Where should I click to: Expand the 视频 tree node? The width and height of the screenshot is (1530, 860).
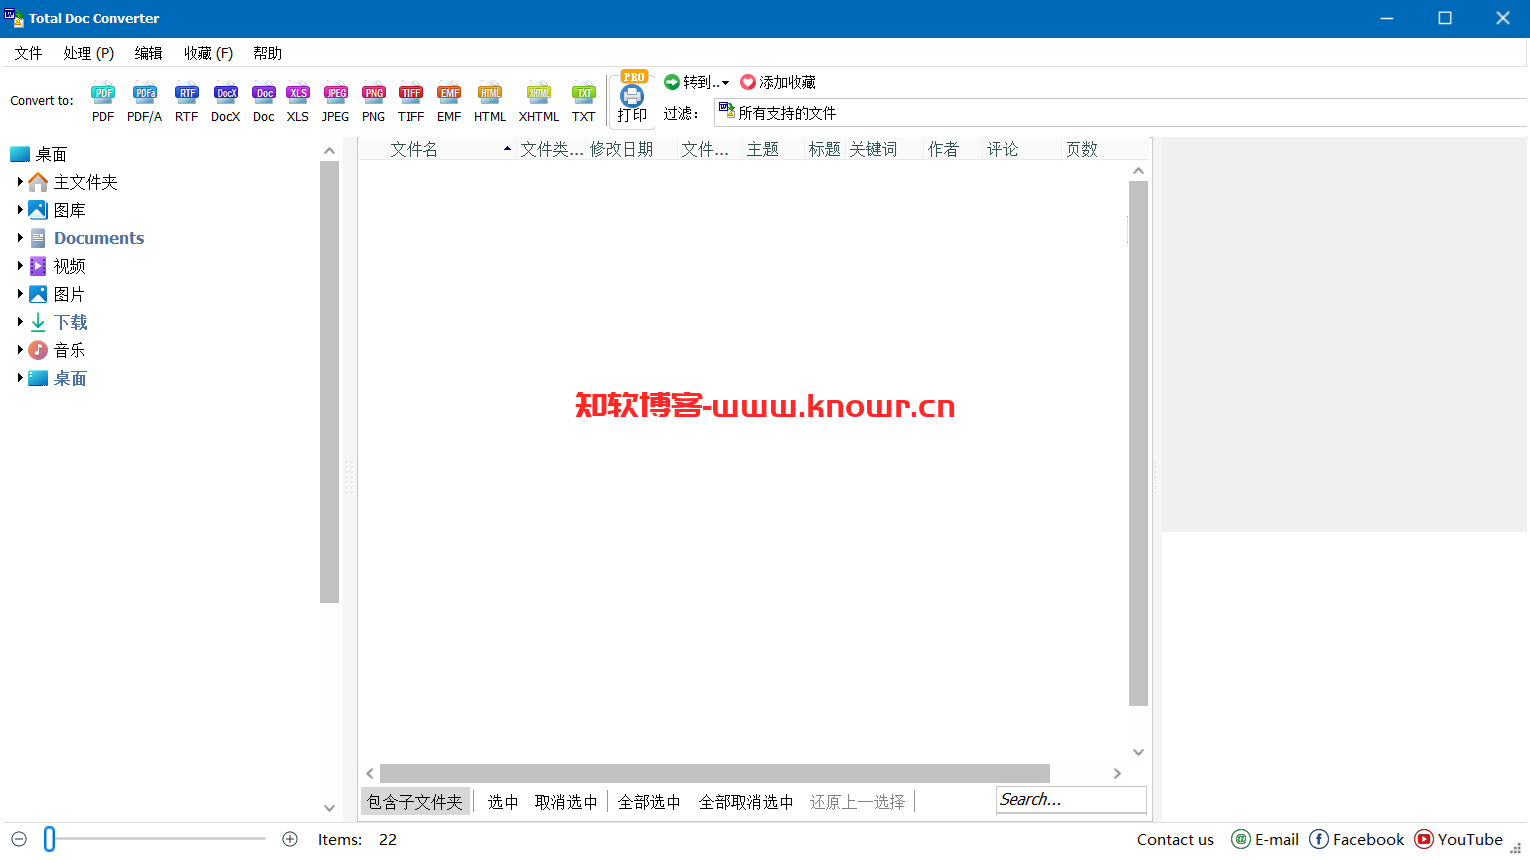tap(20, 266)
